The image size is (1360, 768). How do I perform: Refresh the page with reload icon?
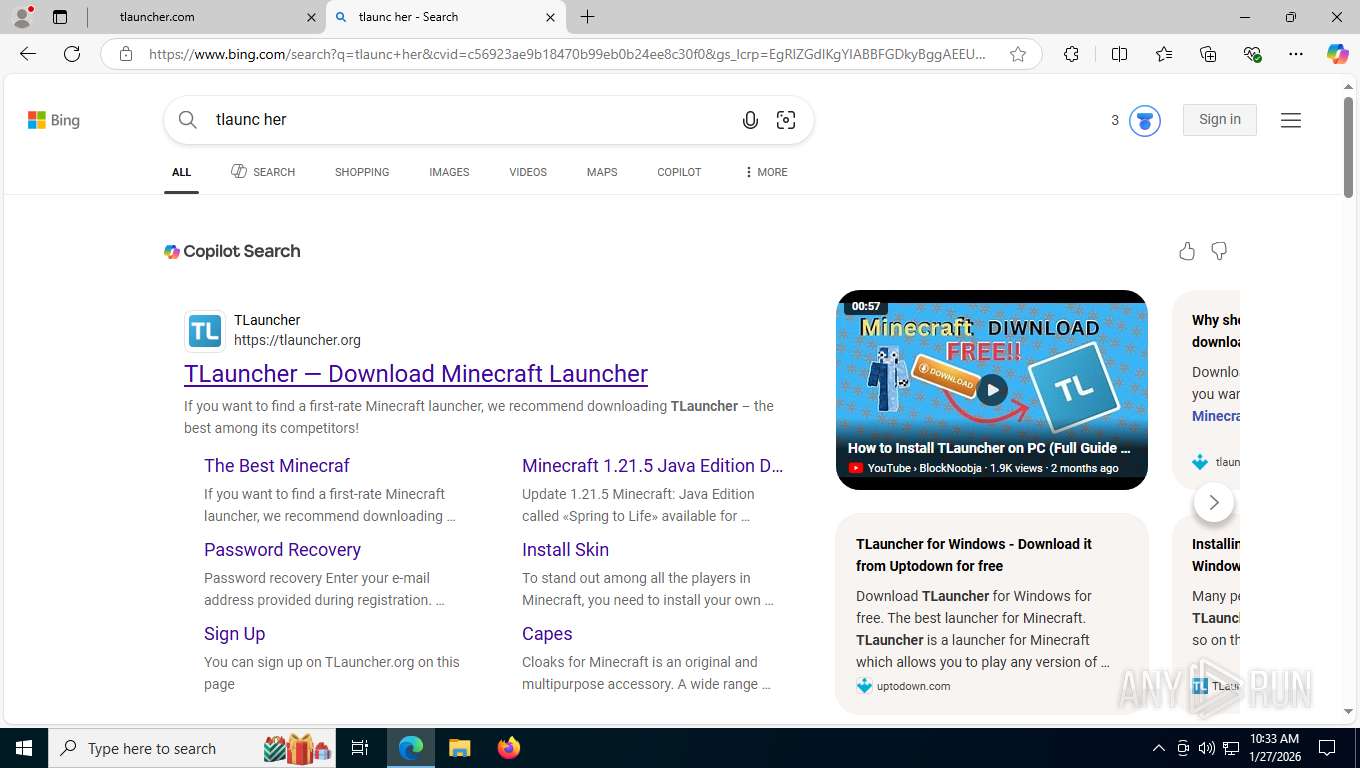(72, 54)
